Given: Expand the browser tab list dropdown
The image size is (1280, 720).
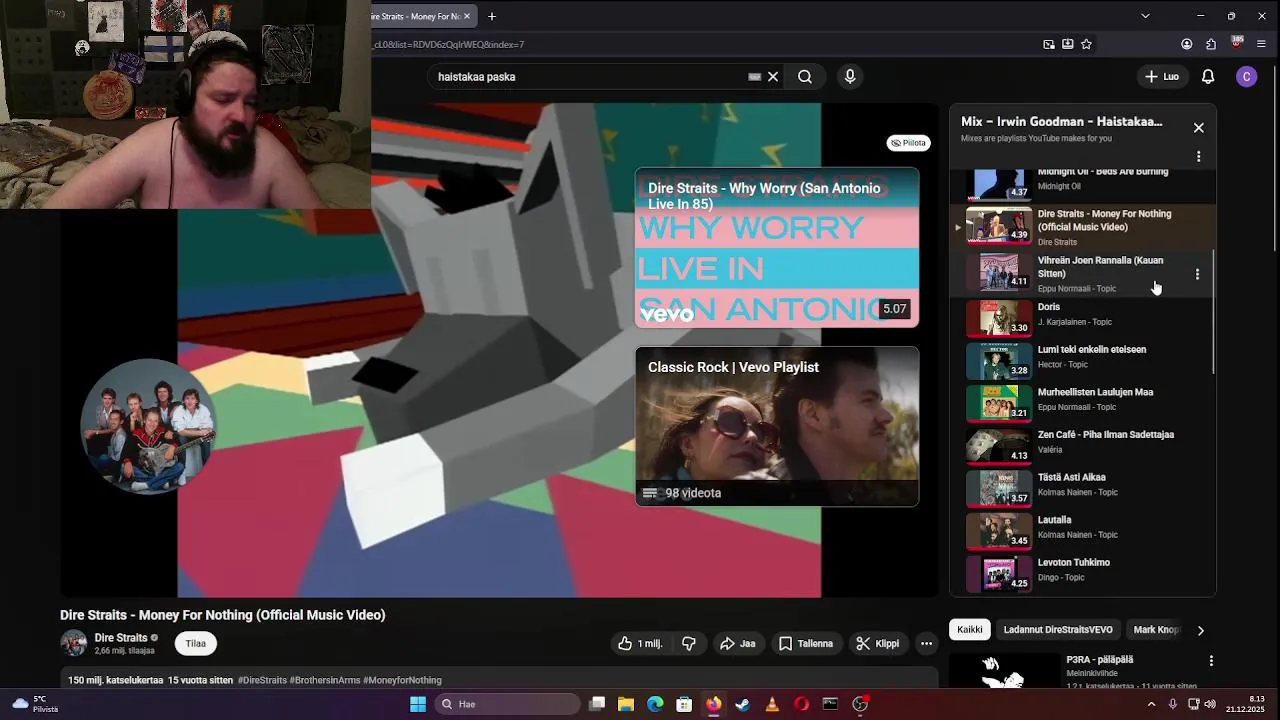Looking at the screenshot, I should (1145, 16).
